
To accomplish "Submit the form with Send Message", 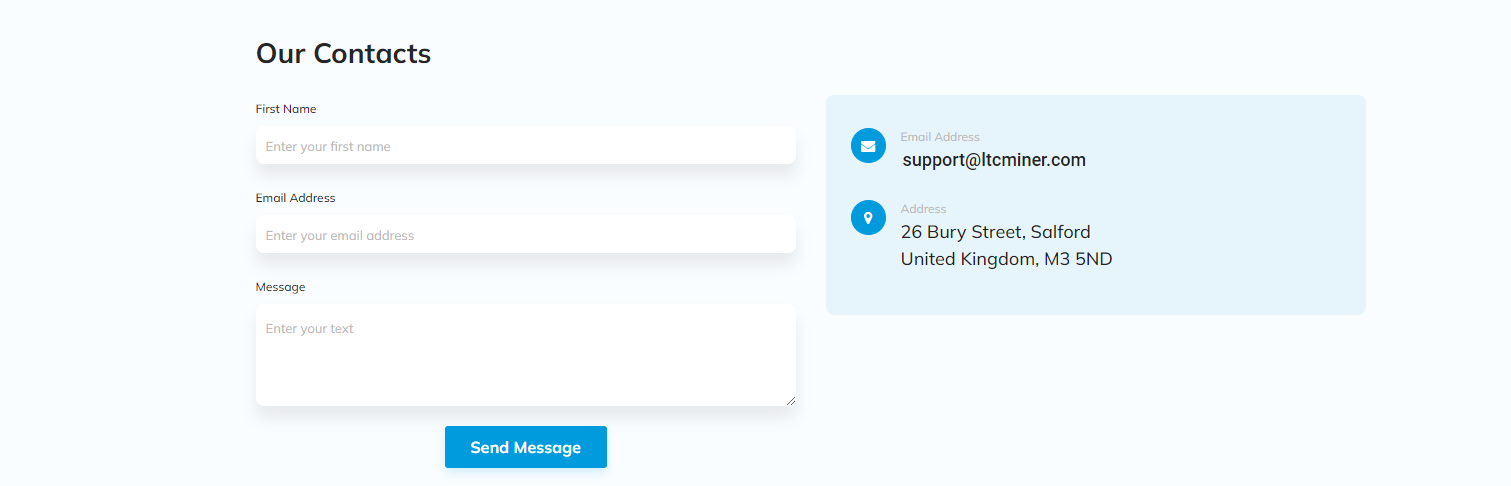I will 526,447.
